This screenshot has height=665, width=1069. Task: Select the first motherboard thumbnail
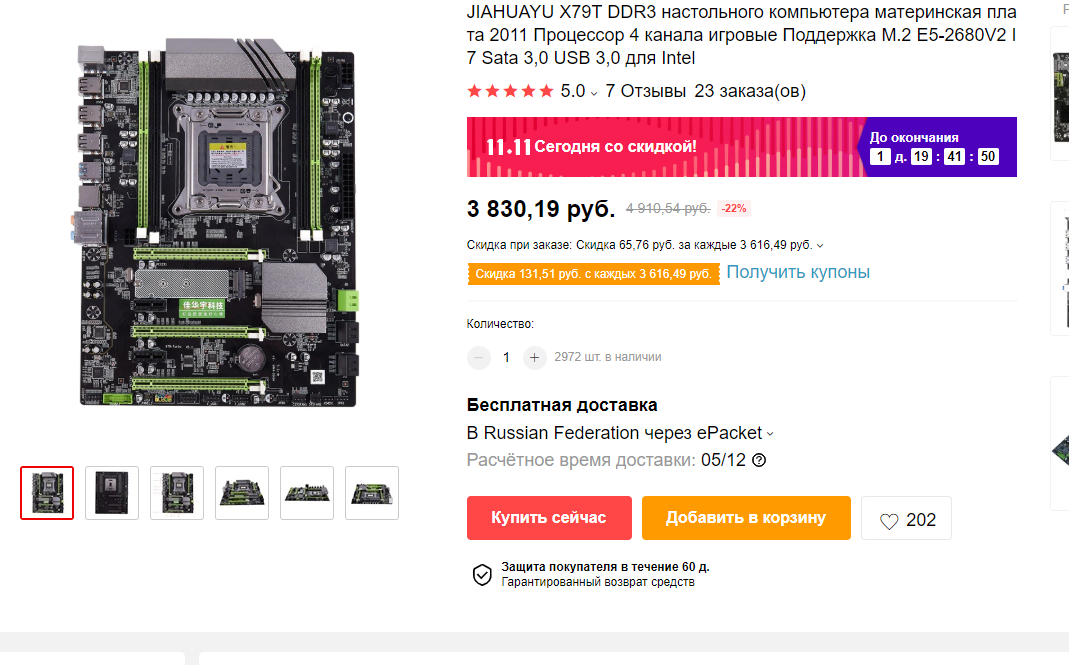[x=47, y=493]
